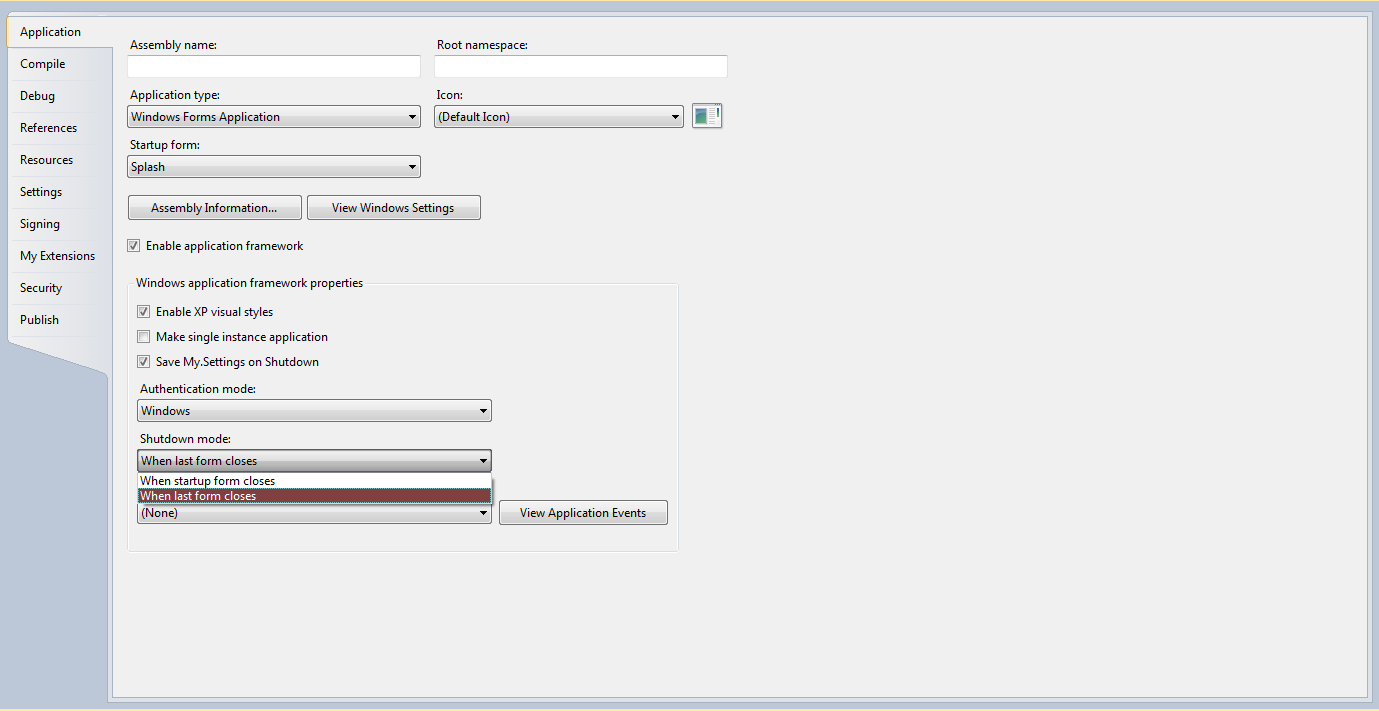Click the Assembly name text field

pos(274,67)
